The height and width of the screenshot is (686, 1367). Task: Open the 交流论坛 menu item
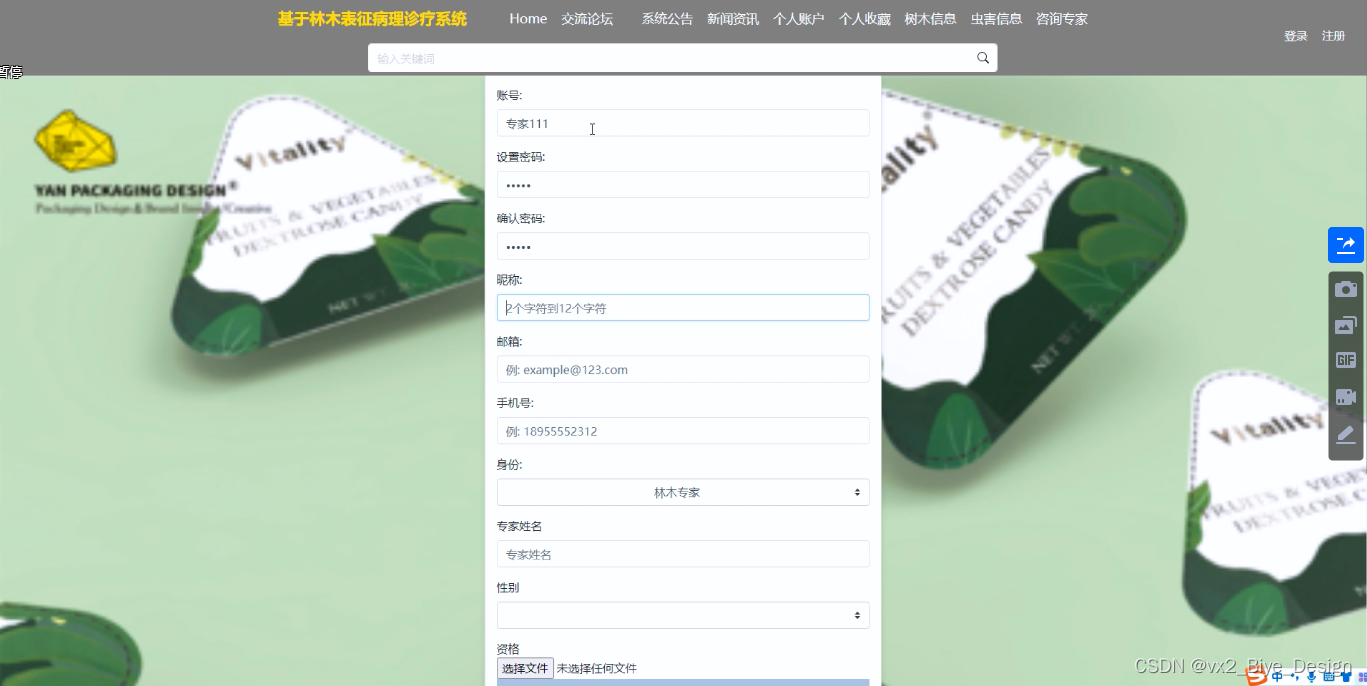pyautogui.click(x=587, y=19)
